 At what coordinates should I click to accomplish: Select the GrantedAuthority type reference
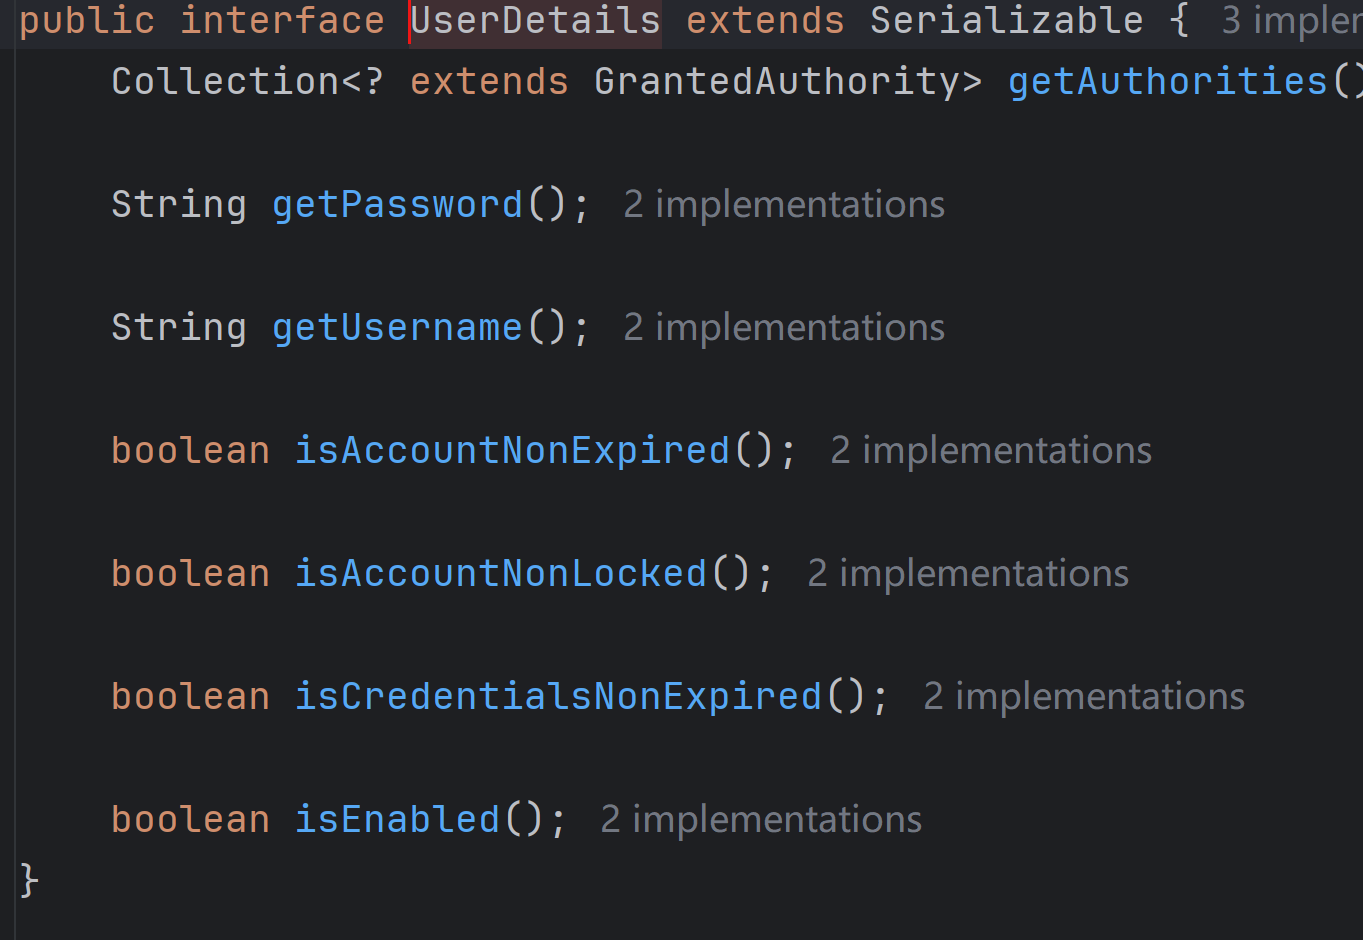(x=776, y=82)
